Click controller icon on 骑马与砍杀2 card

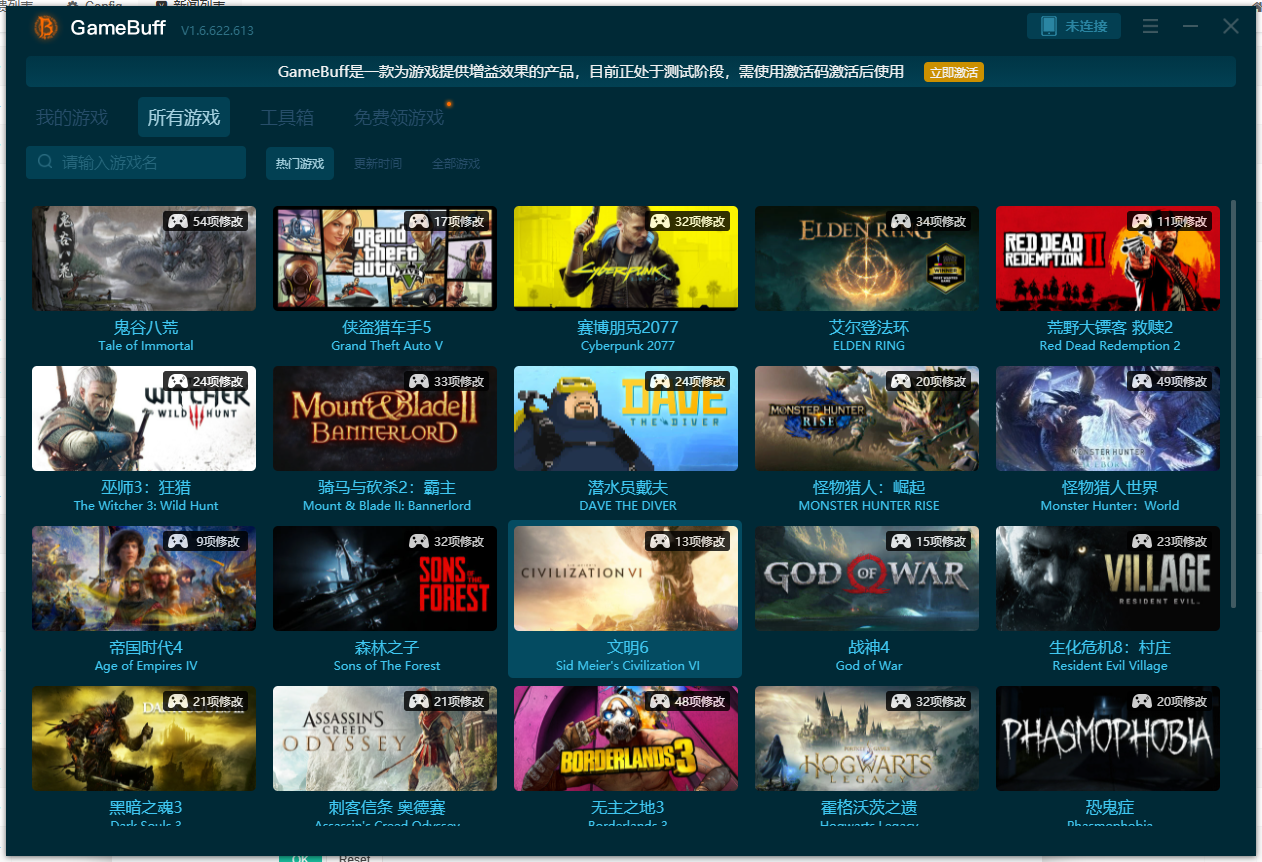(418, 381)
